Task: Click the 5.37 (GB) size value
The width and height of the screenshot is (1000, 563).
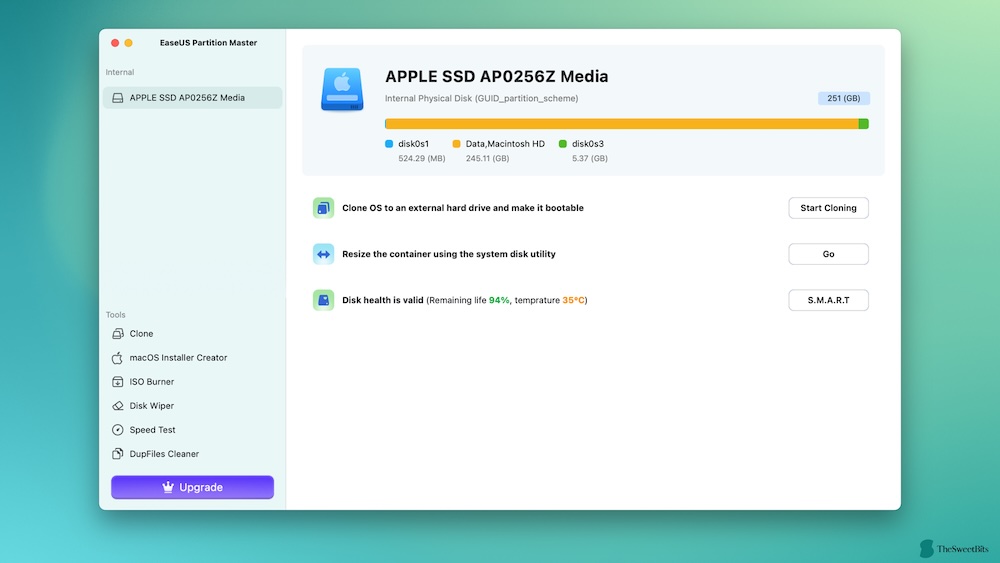Action: tap(590, 158)
